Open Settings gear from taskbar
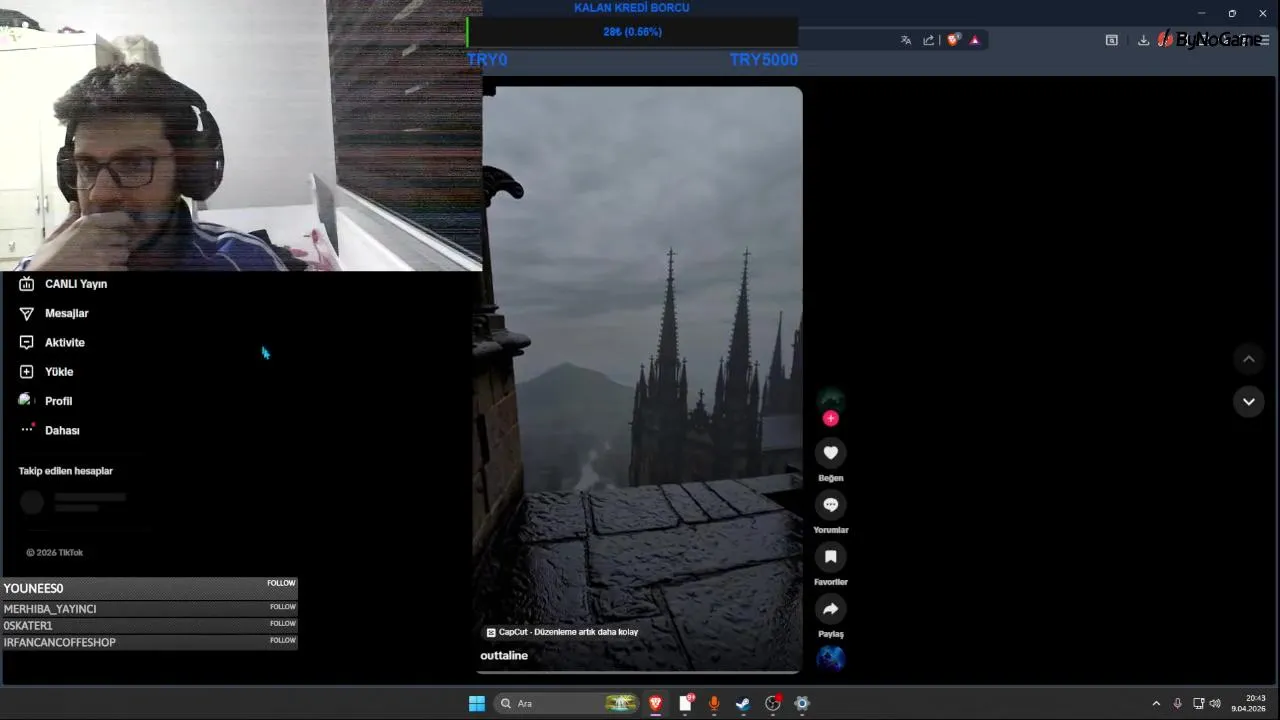 [801, 704]
